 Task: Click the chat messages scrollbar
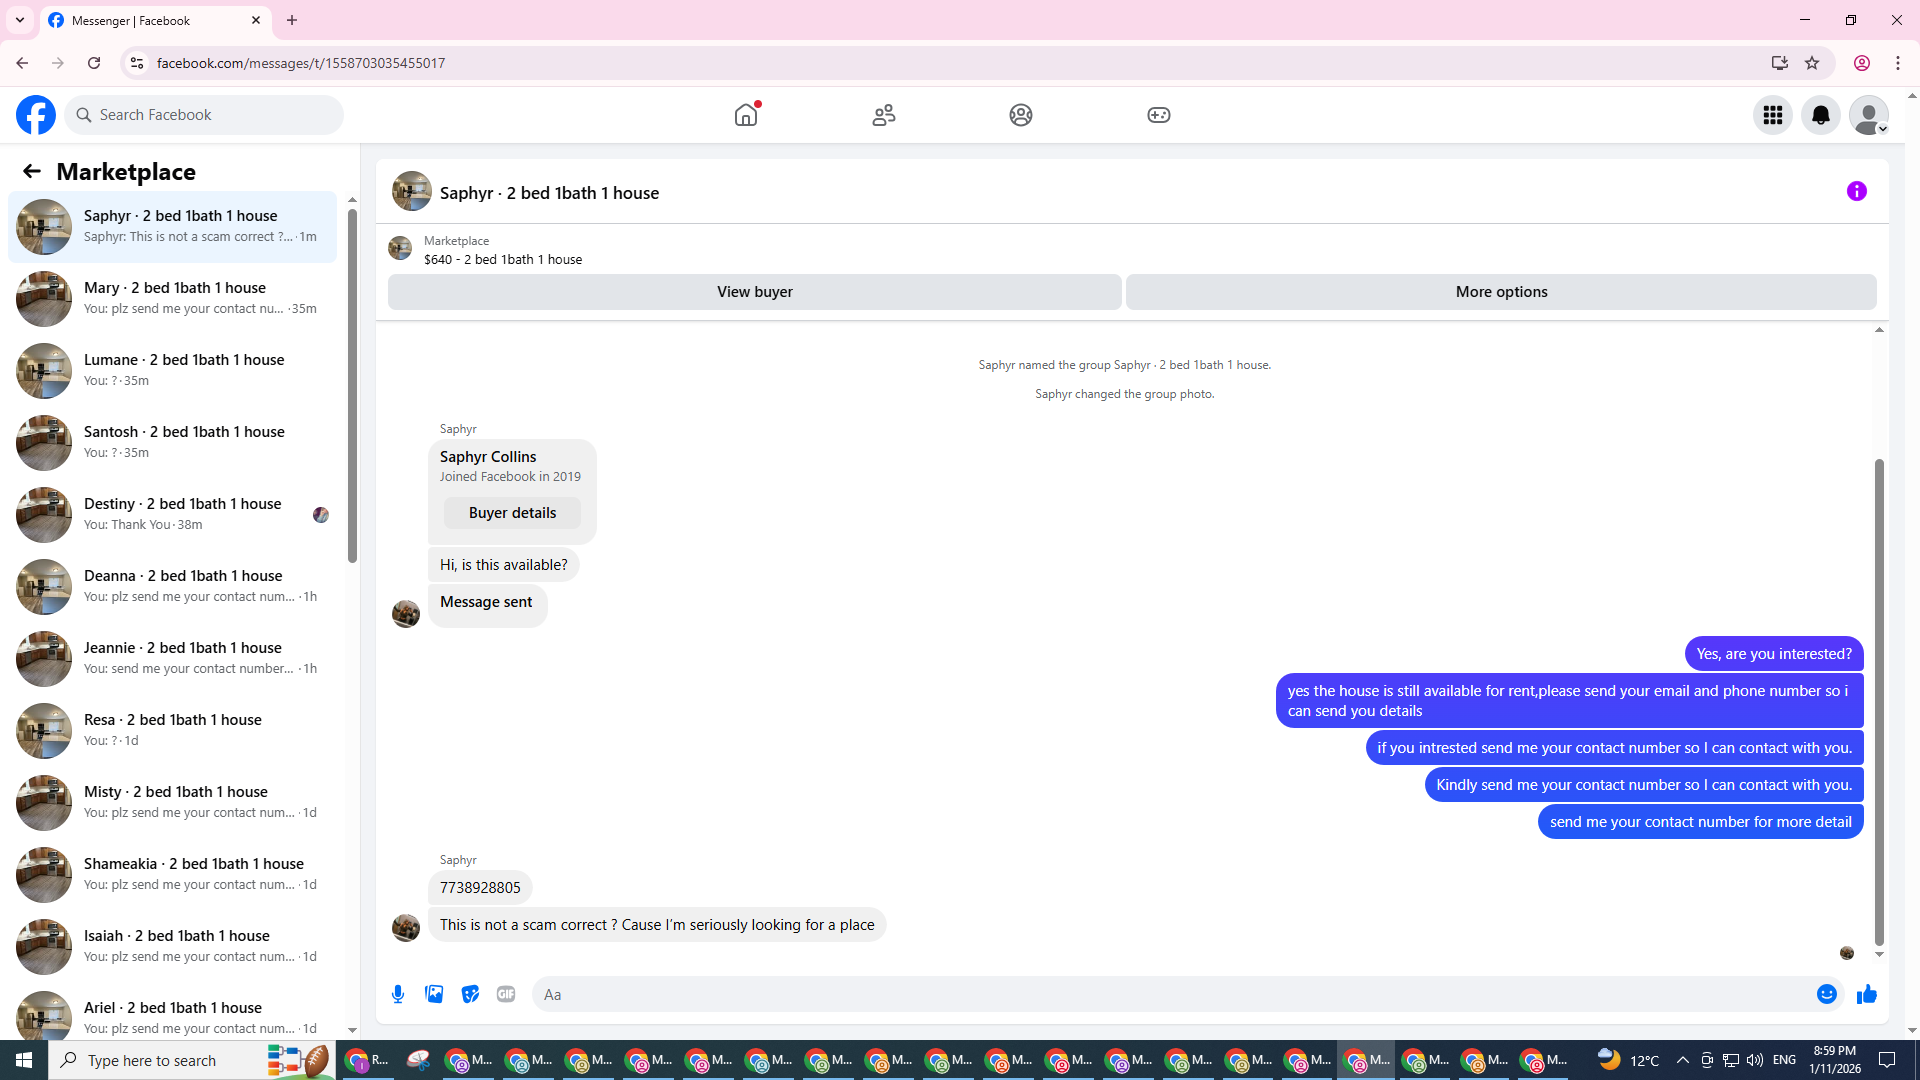(x=1879, y=702)
